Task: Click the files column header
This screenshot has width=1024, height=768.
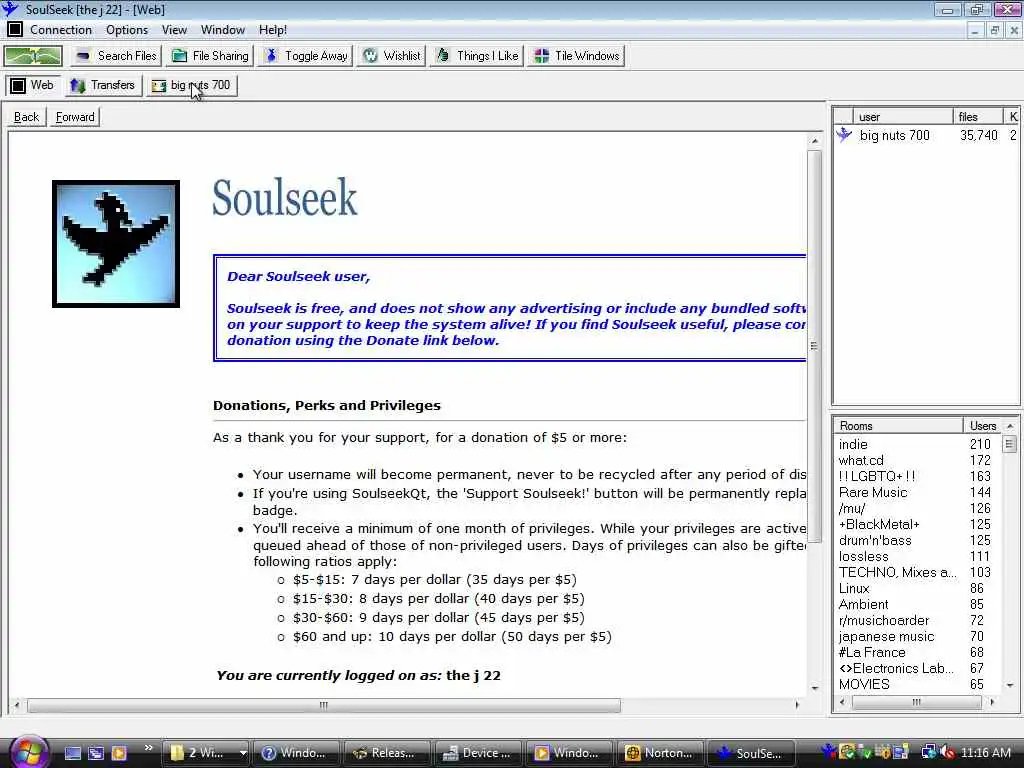Action: 977,117
